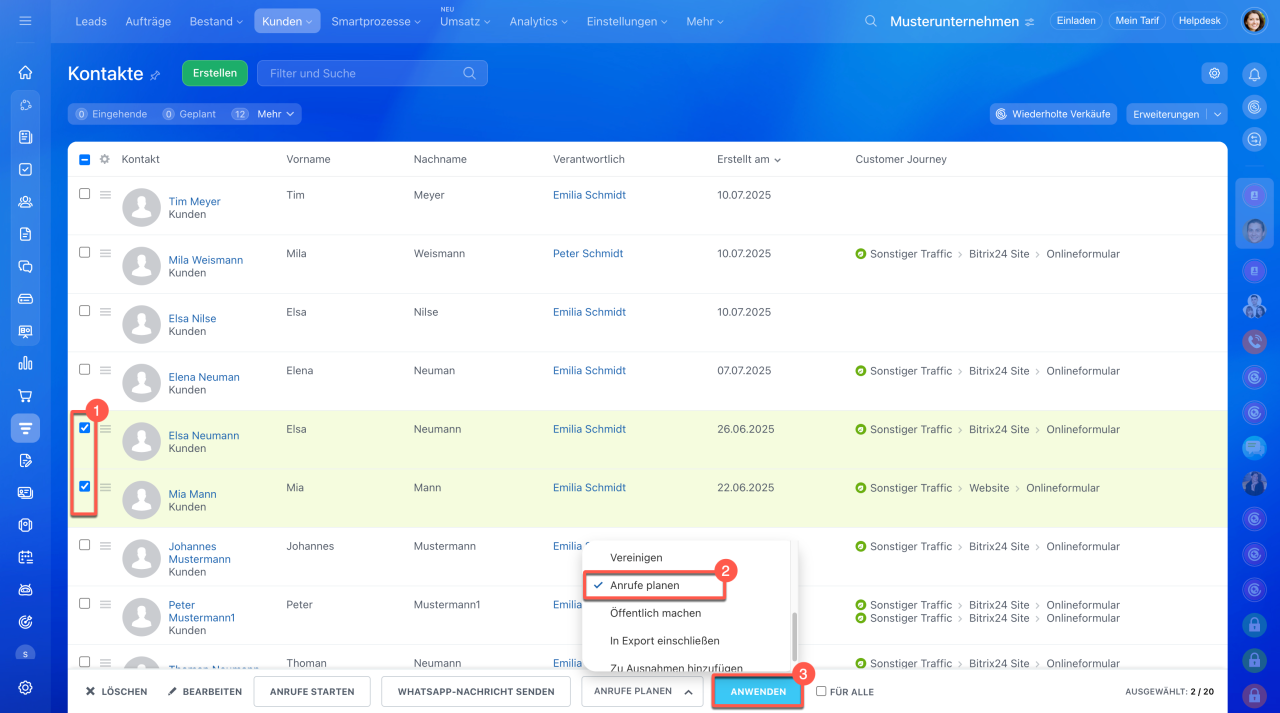This screenshot has height=713, width=1280.
Task: Check the Tim Meyer row checkbox
Action: 84,194
